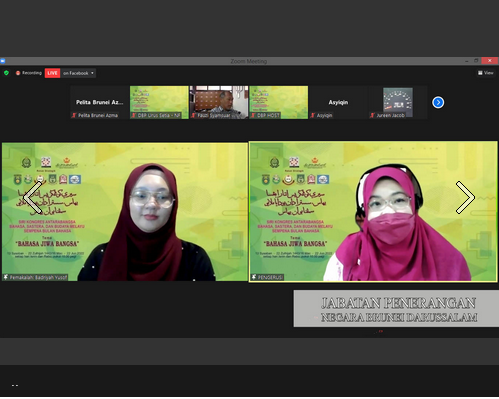
Task: Click muted mic icon beside DBP HOST
Action: coord(253,115)
